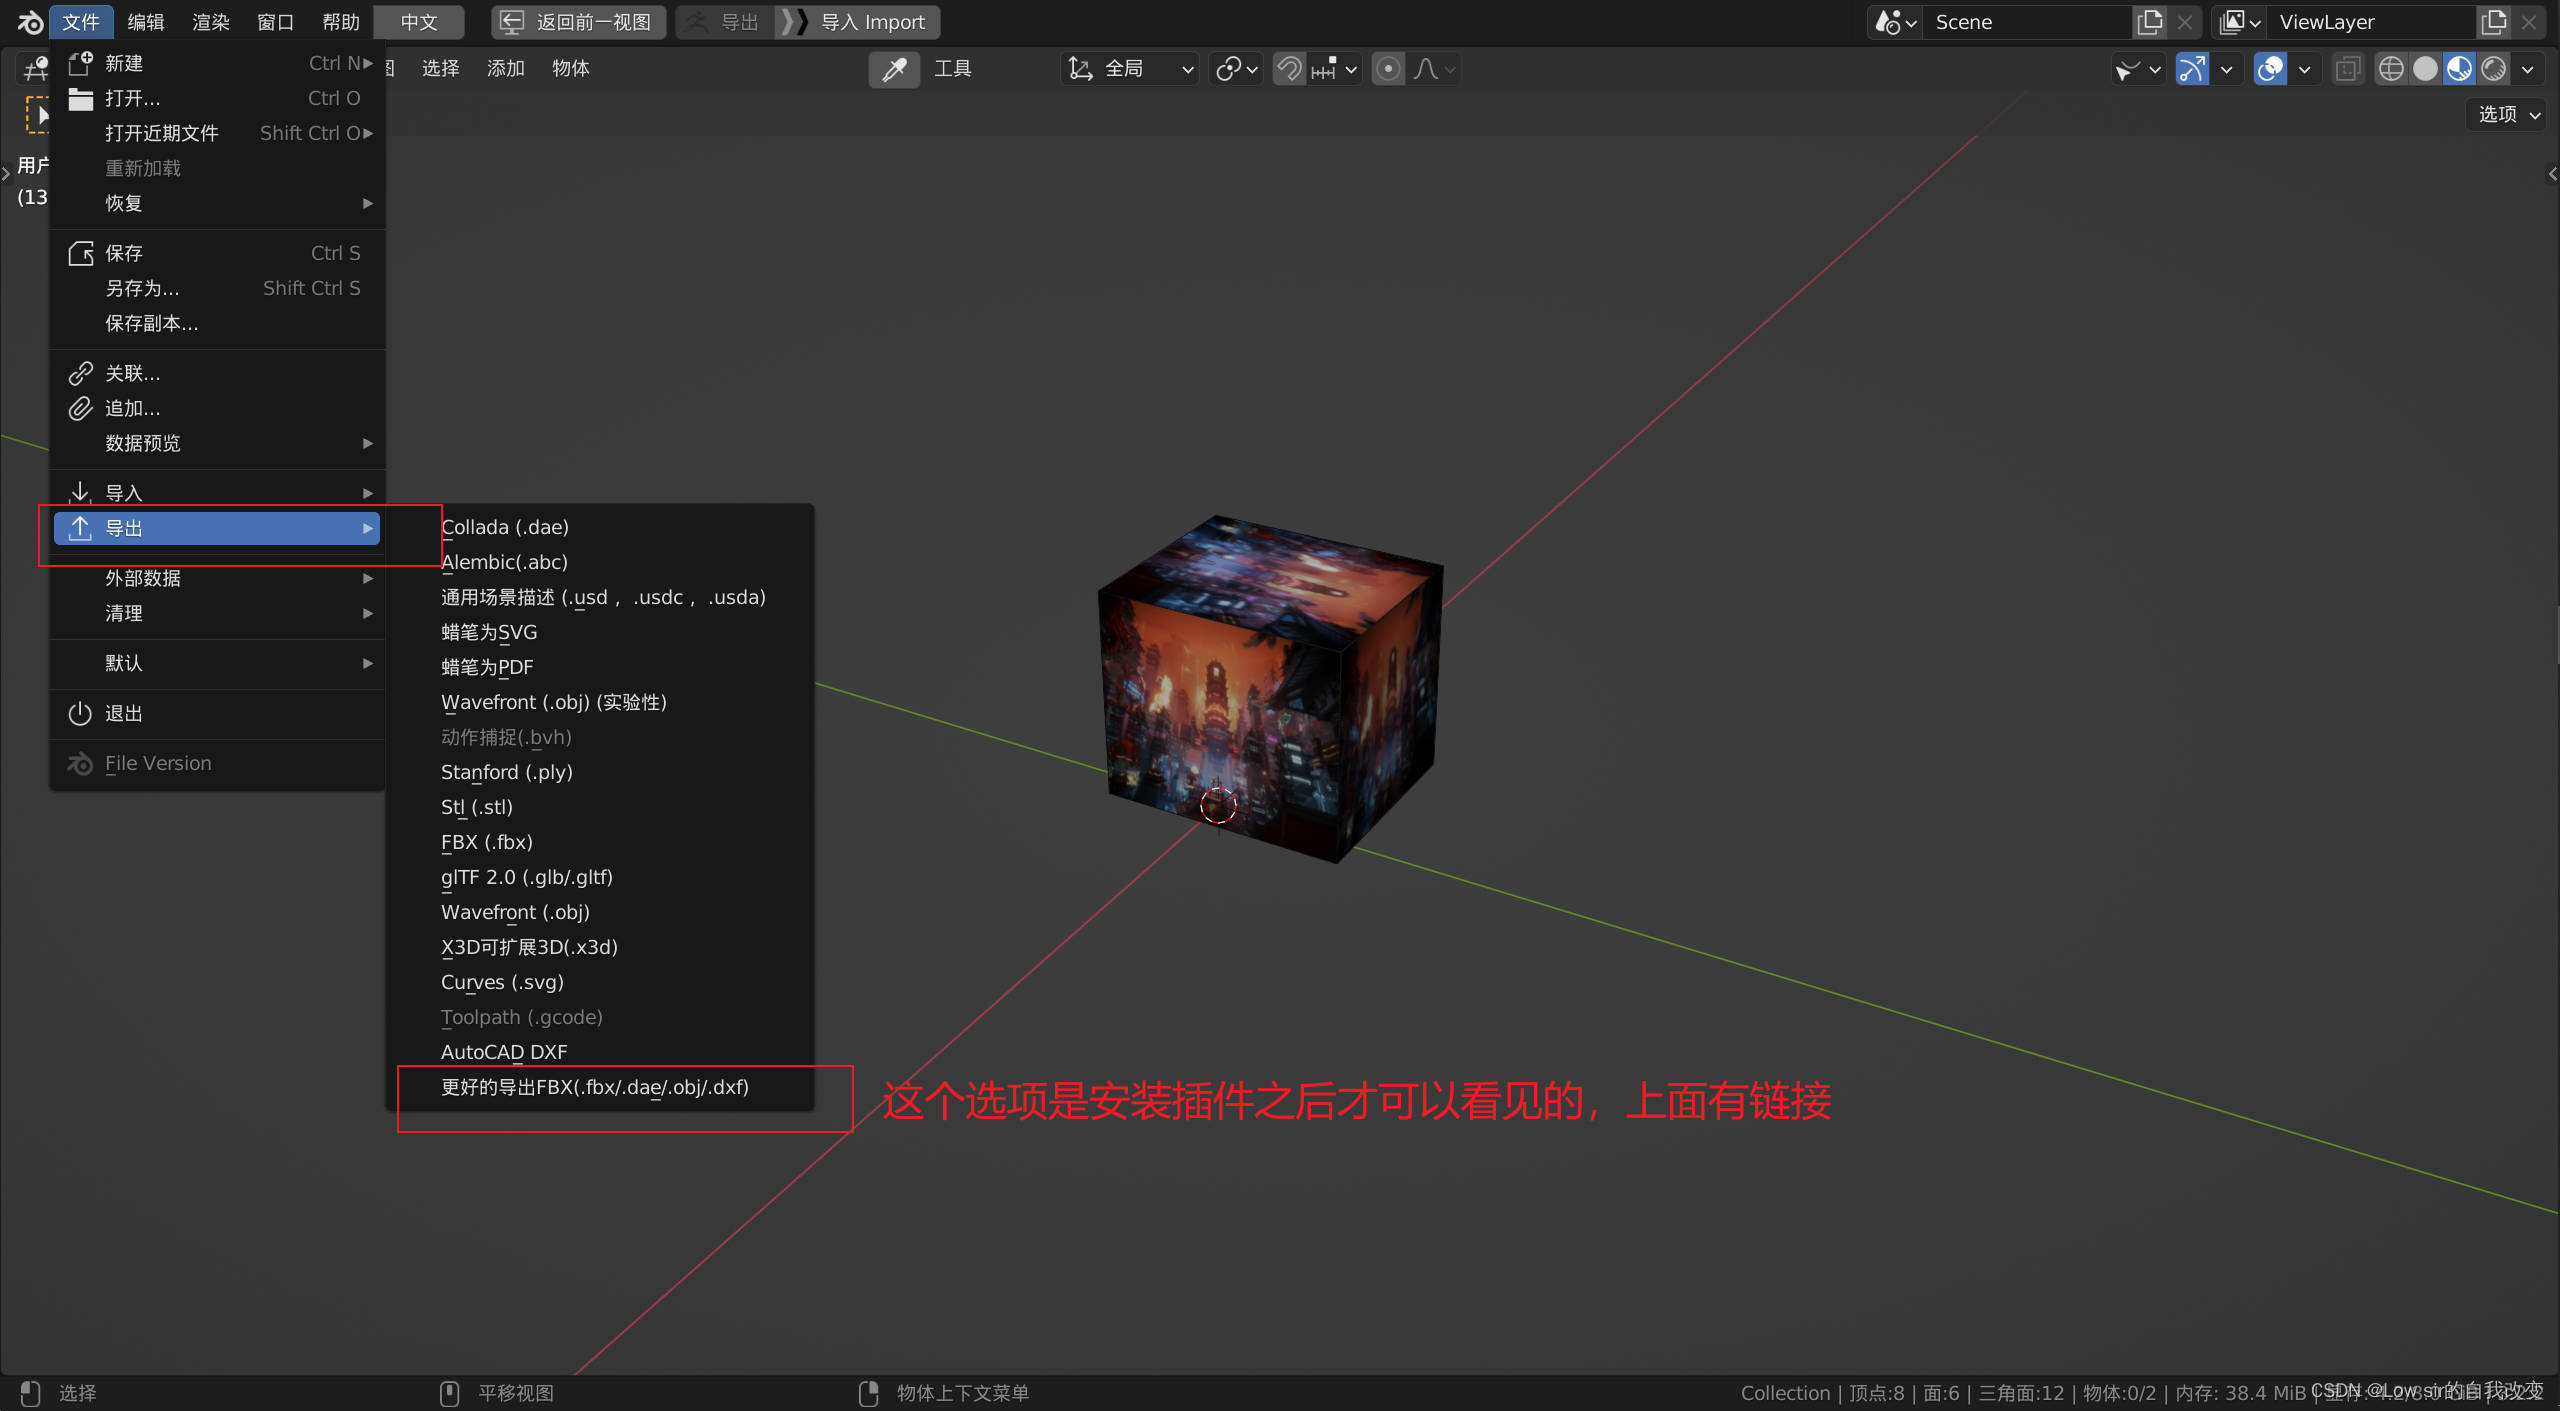Screen dimensions: 2560x1411
Task: Choose FBX (.fbx) export option
Action: 487,842
